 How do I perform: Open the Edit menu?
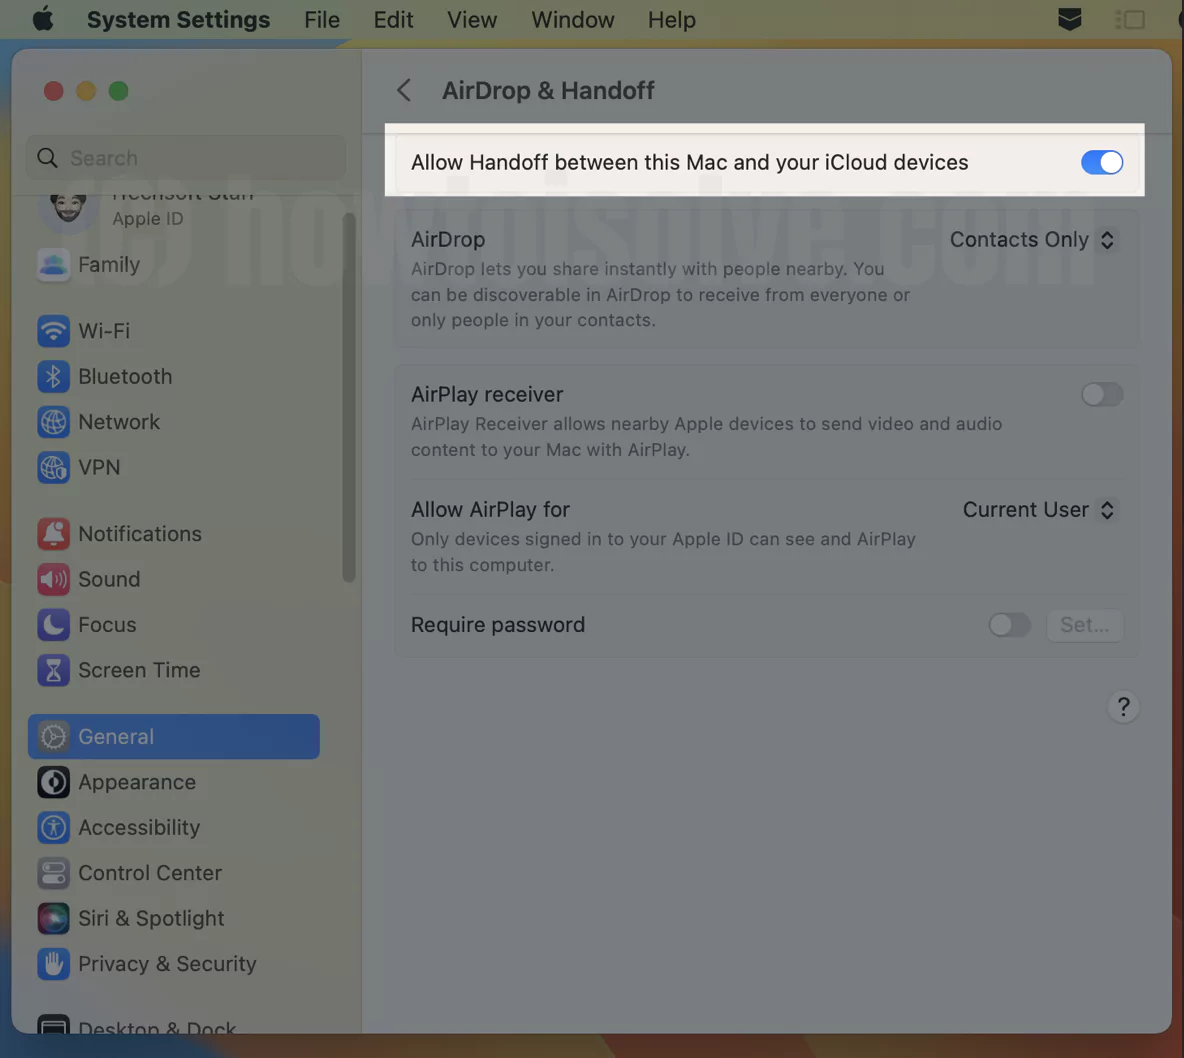(393, 20)
